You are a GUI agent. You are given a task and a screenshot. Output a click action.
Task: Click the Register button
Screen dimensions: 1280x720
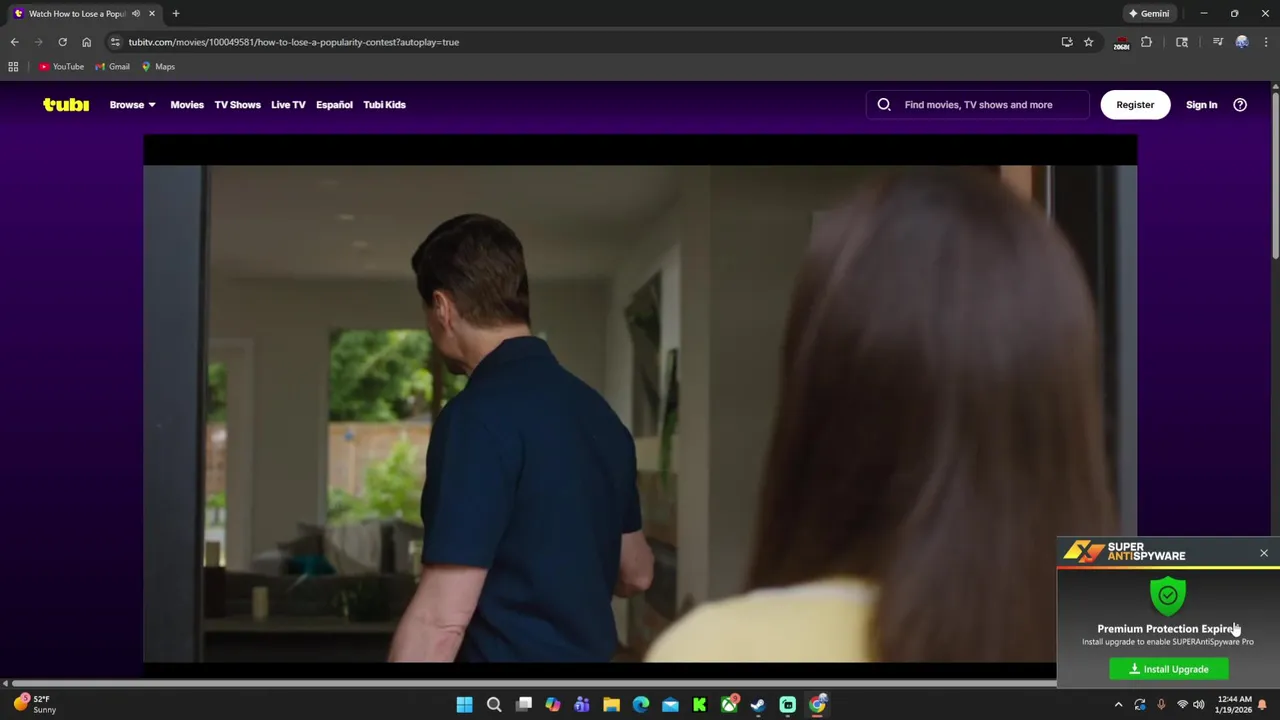pos(1135,104)
